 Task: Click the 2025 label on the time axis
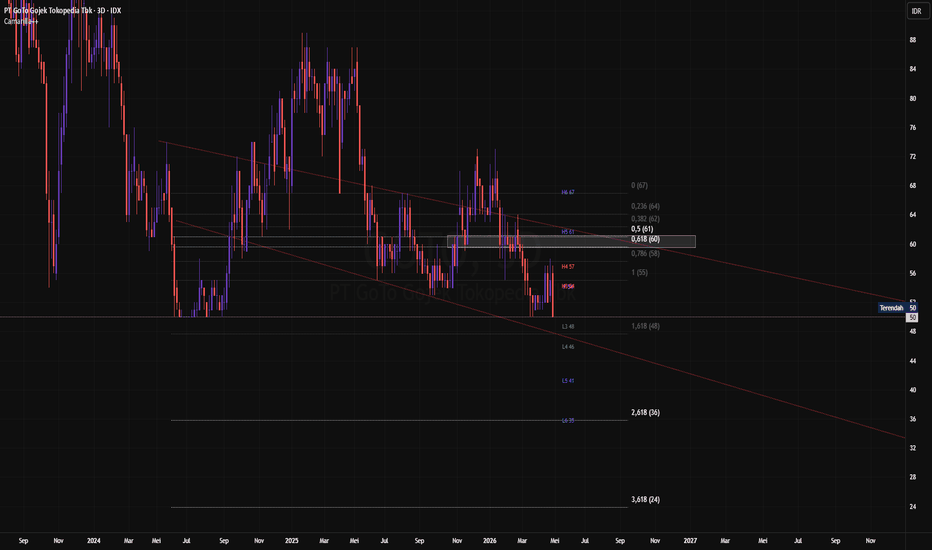click(291, 540)
